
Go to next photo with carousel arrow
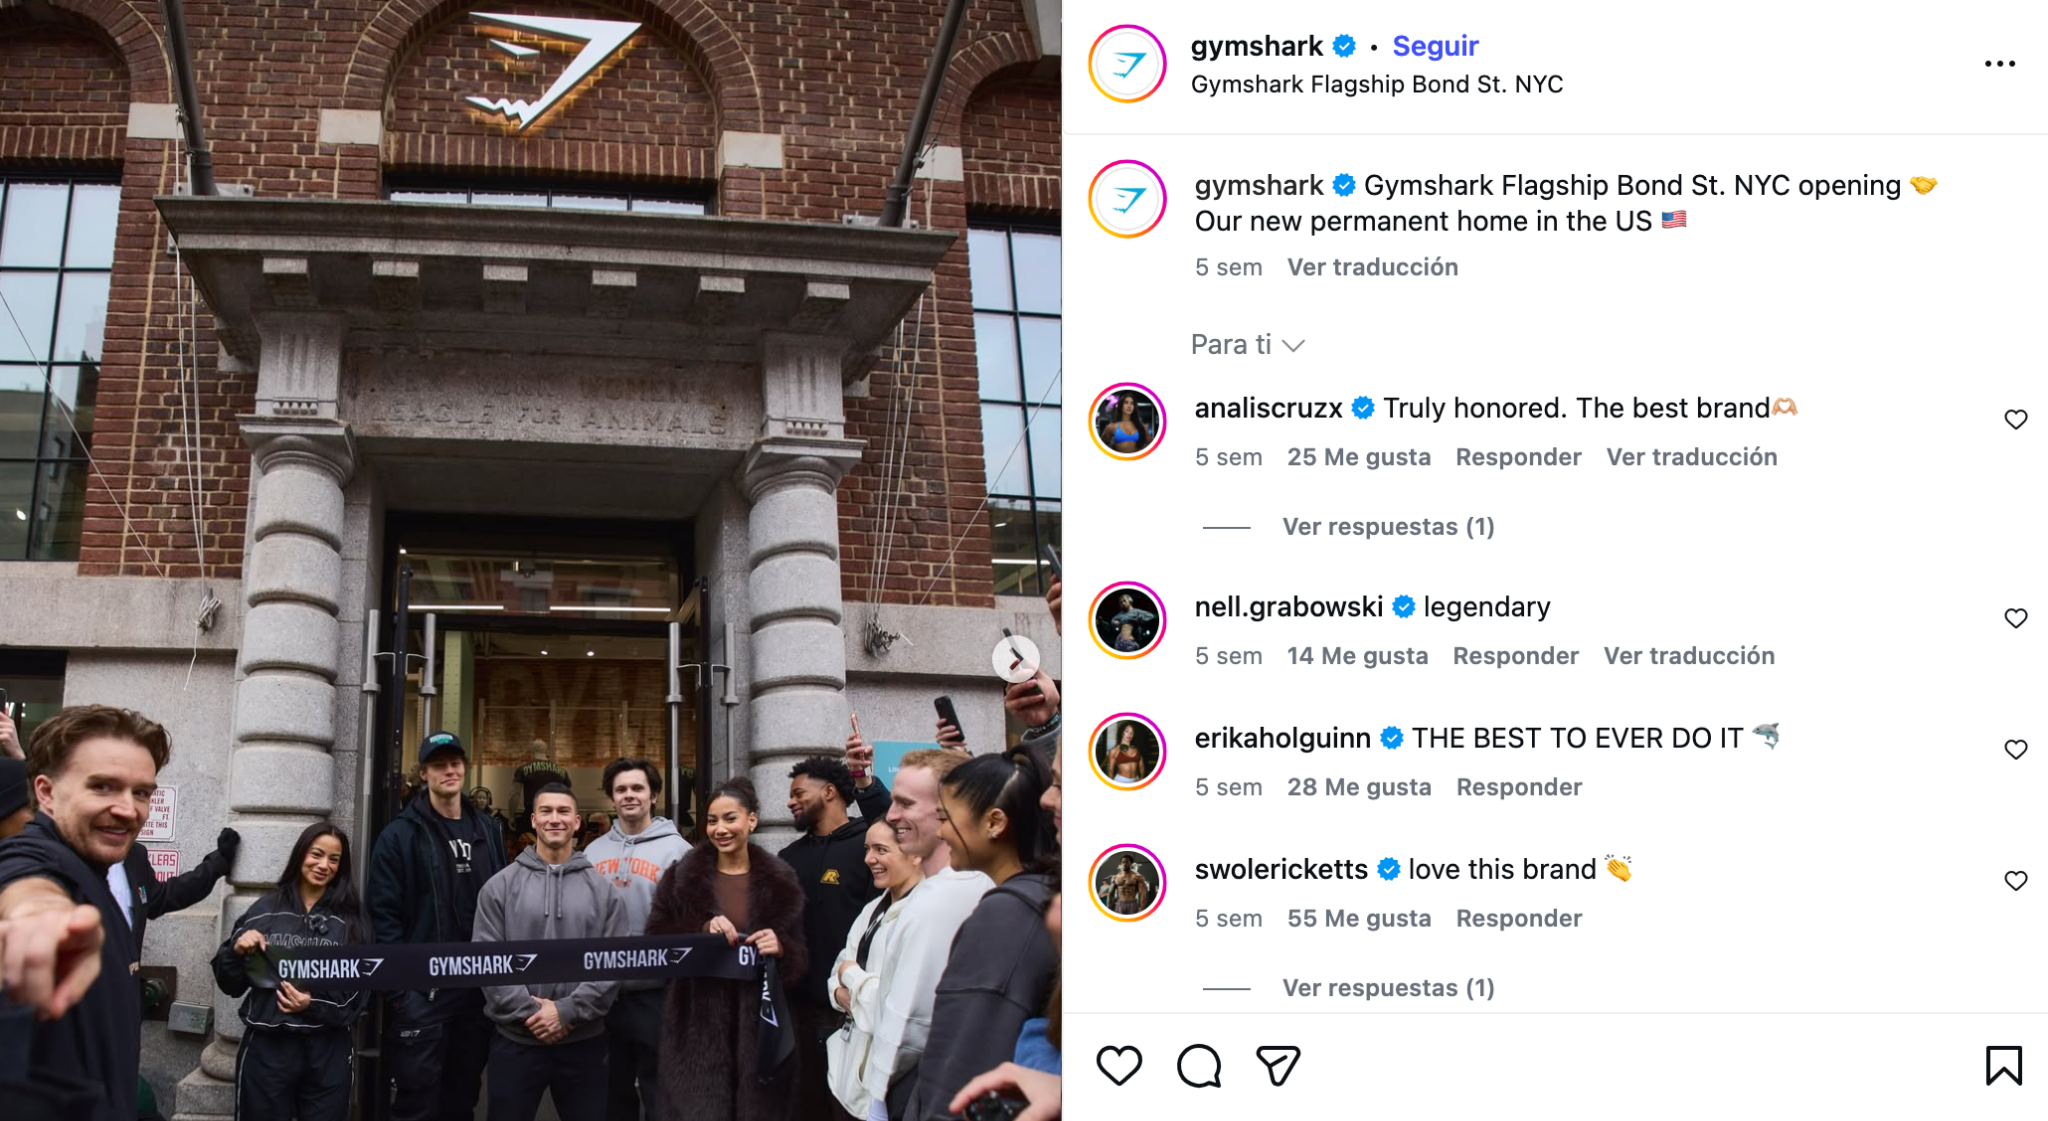coord(1015,659)
